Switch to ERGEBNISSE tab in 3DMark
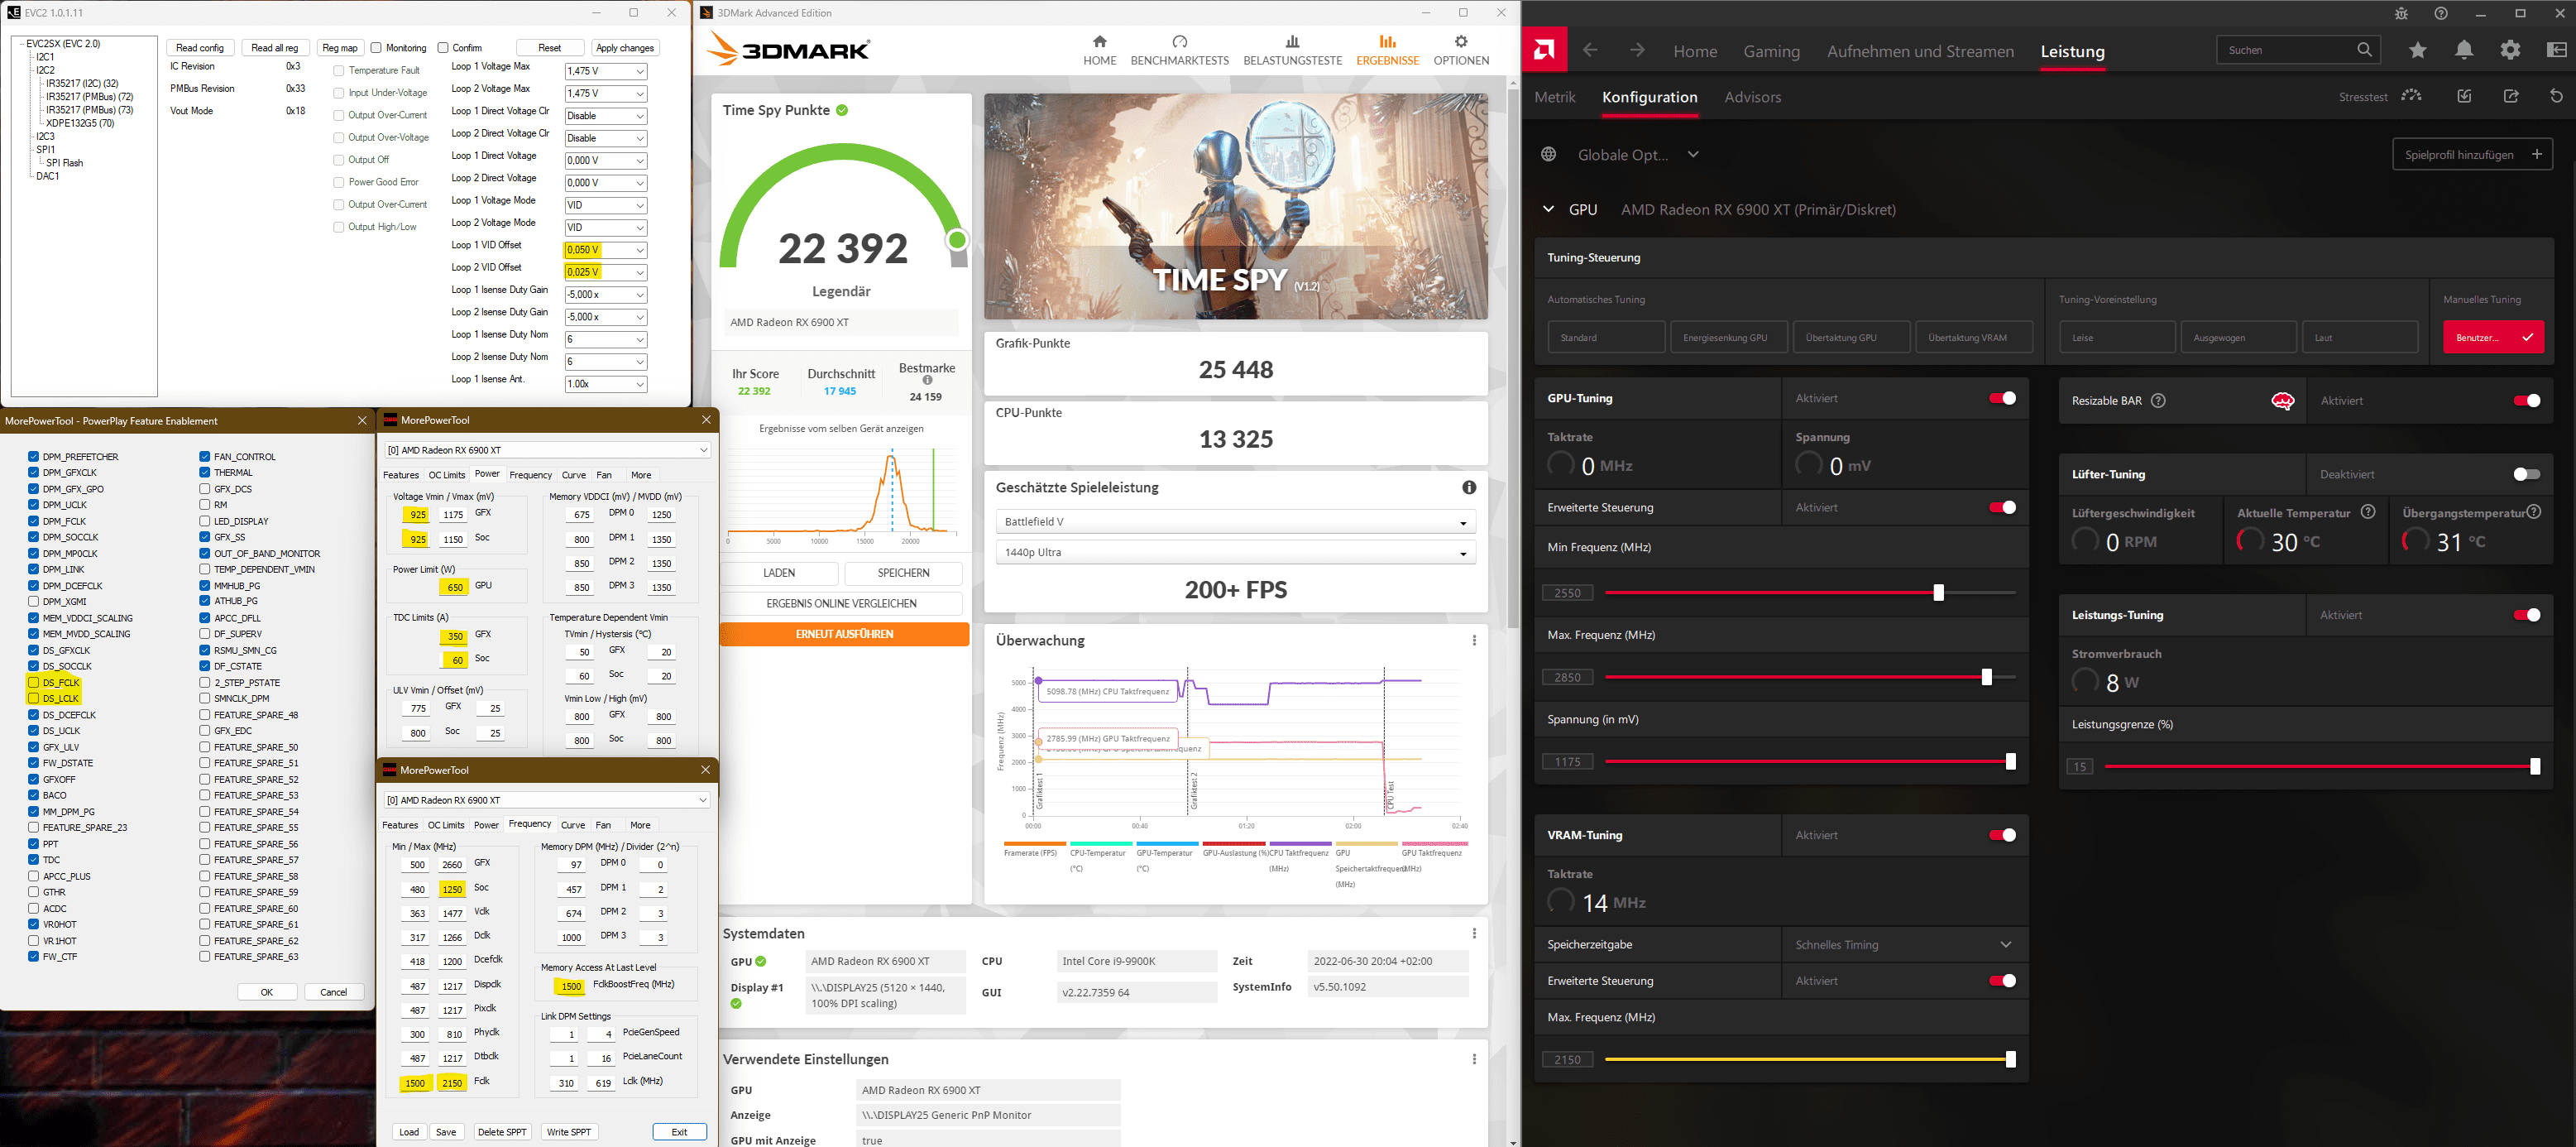The height and width of the screenshot is (1147, 2576). click(1387, 49)
